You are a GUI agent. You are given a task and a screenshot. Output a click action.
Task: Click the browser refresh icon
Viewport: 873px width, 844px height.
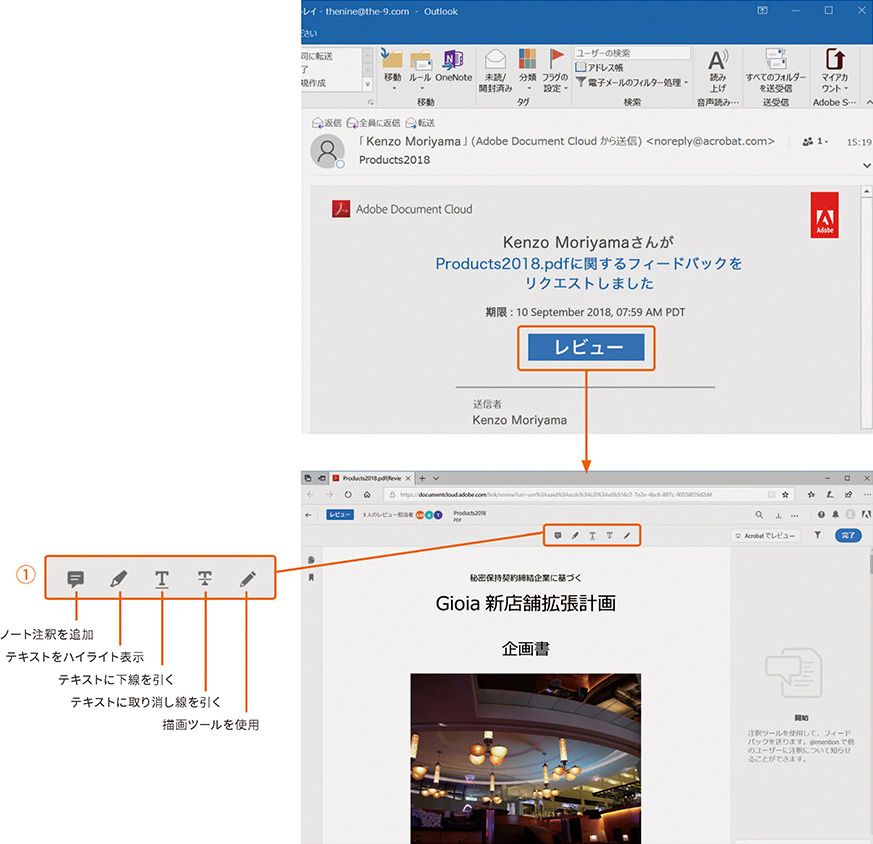click(x=348, y=494)
